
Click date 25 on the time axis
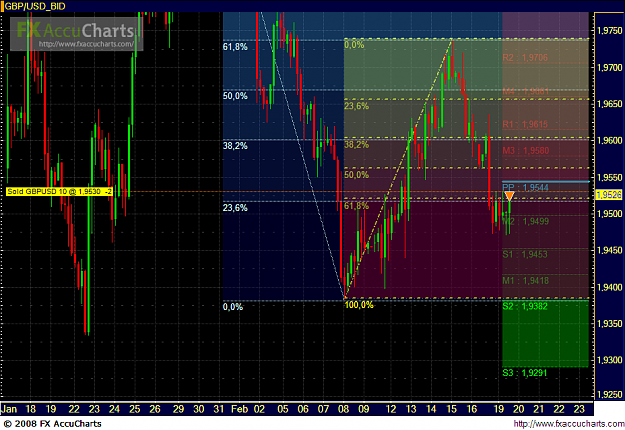pos(135,409)
